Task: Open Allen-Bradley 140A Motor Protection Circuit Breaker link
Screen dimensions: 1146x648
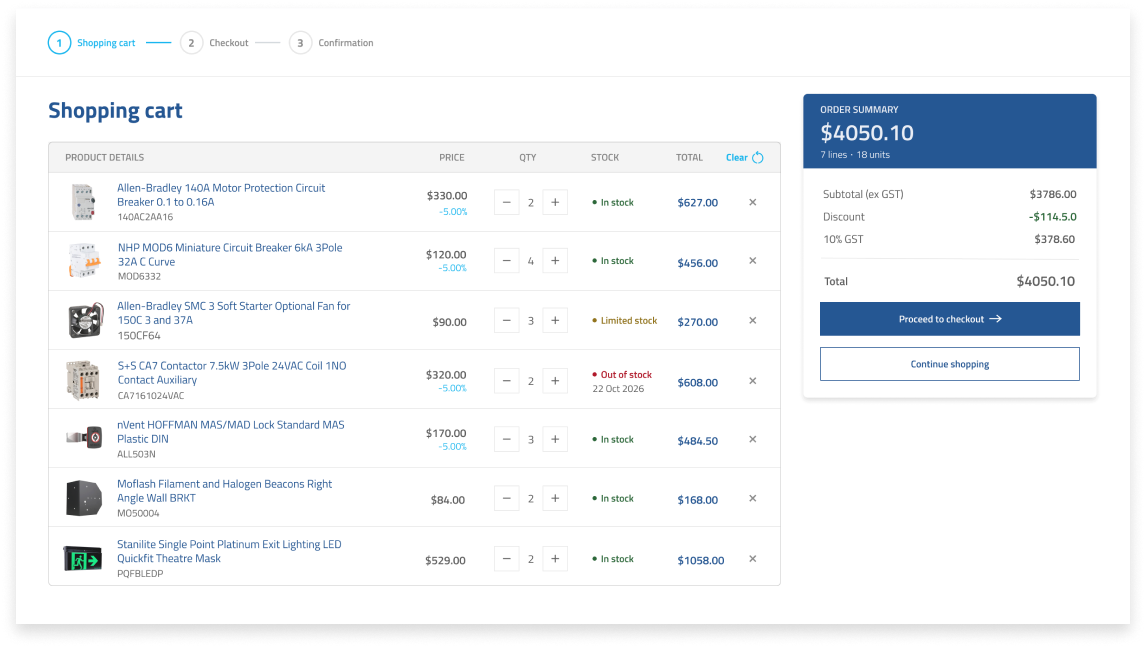Action: [x=221, y=195]
